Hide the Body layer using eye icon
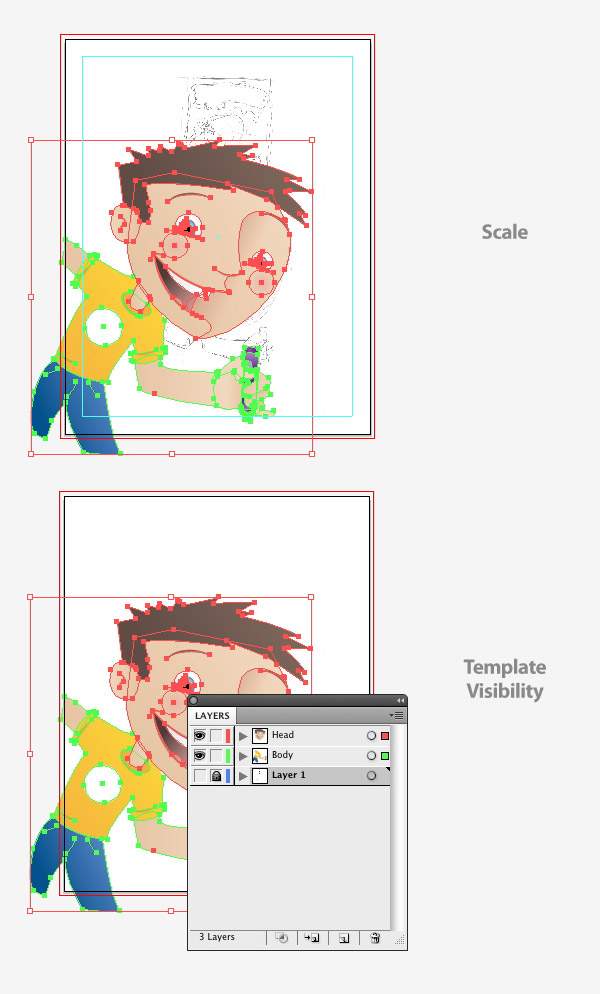This screenshot has width=600, height=994. 200,756
